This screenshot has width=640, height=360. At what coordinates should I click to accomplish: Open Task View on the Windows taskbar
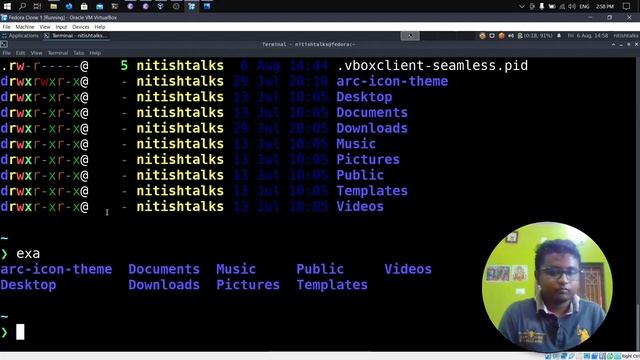pos(37,6)
